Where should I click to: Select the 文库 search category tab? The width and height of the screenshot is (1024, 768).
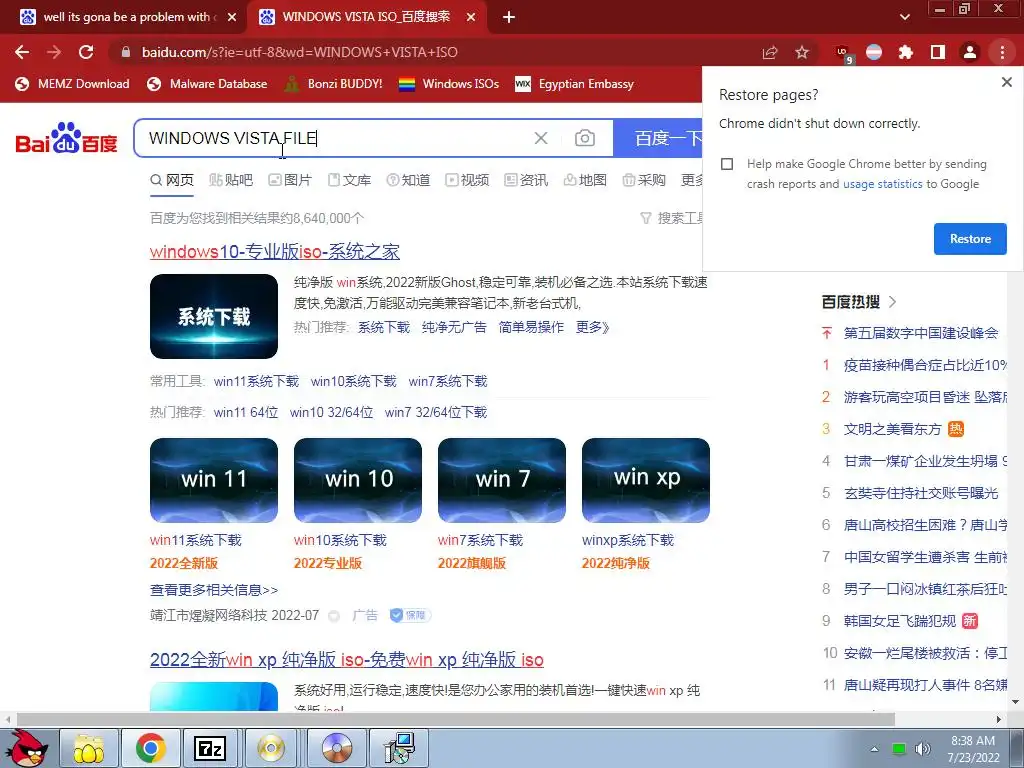[x=349, y=180]
